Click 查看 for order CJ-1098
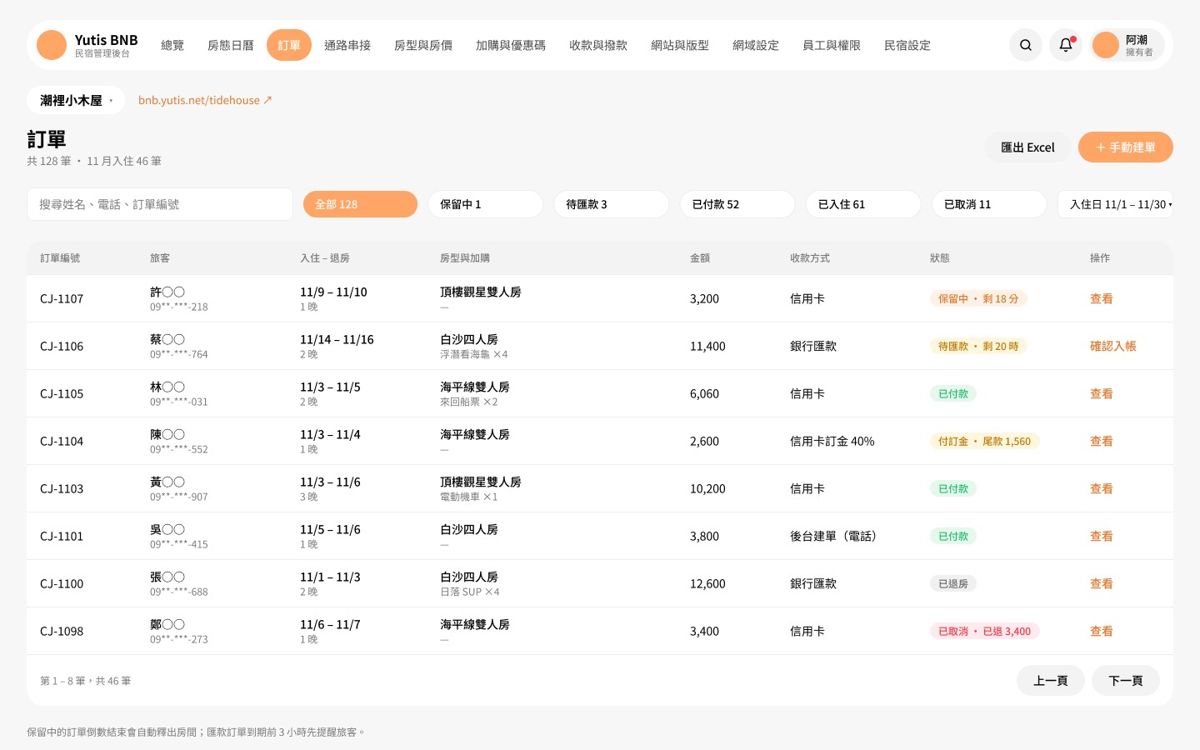 (x=1101, y=631)
